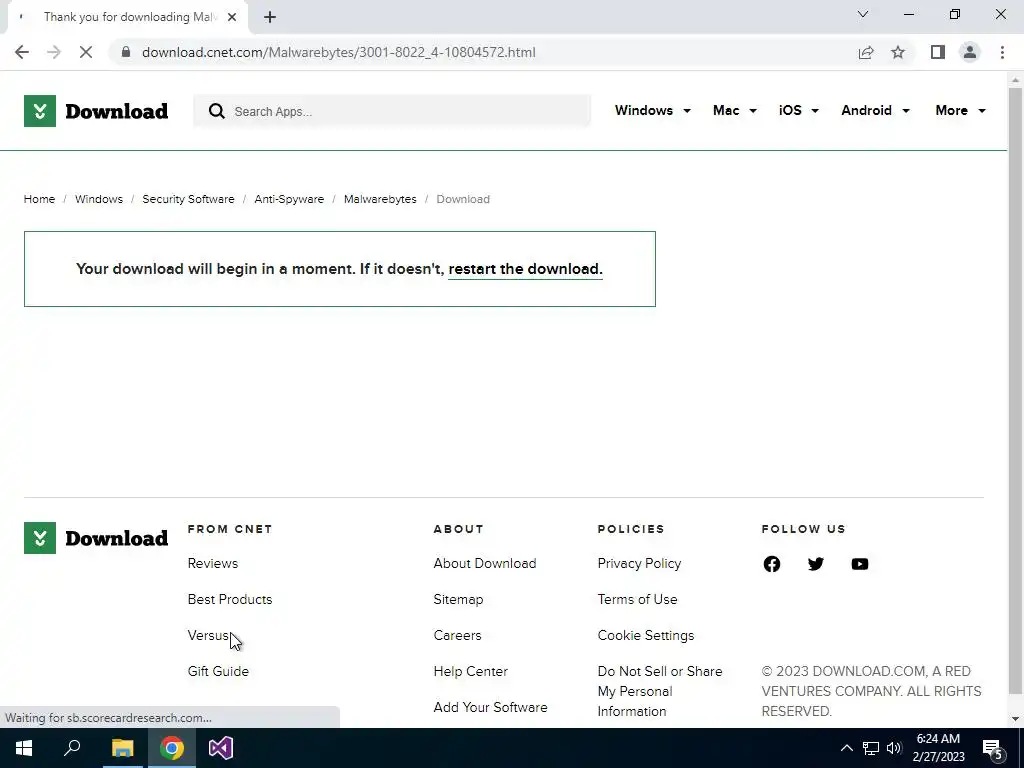
Task: Open the Sitemap link
Action: (458, 599)
